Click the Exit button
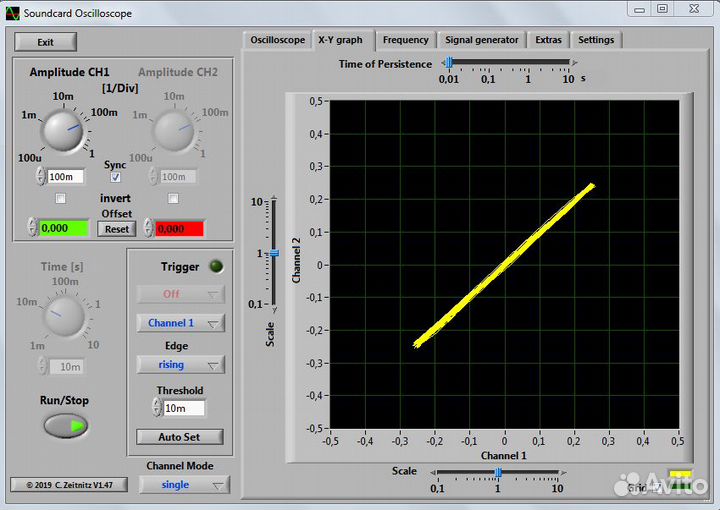This screenshot has width=720, height=510. (45, 42)
